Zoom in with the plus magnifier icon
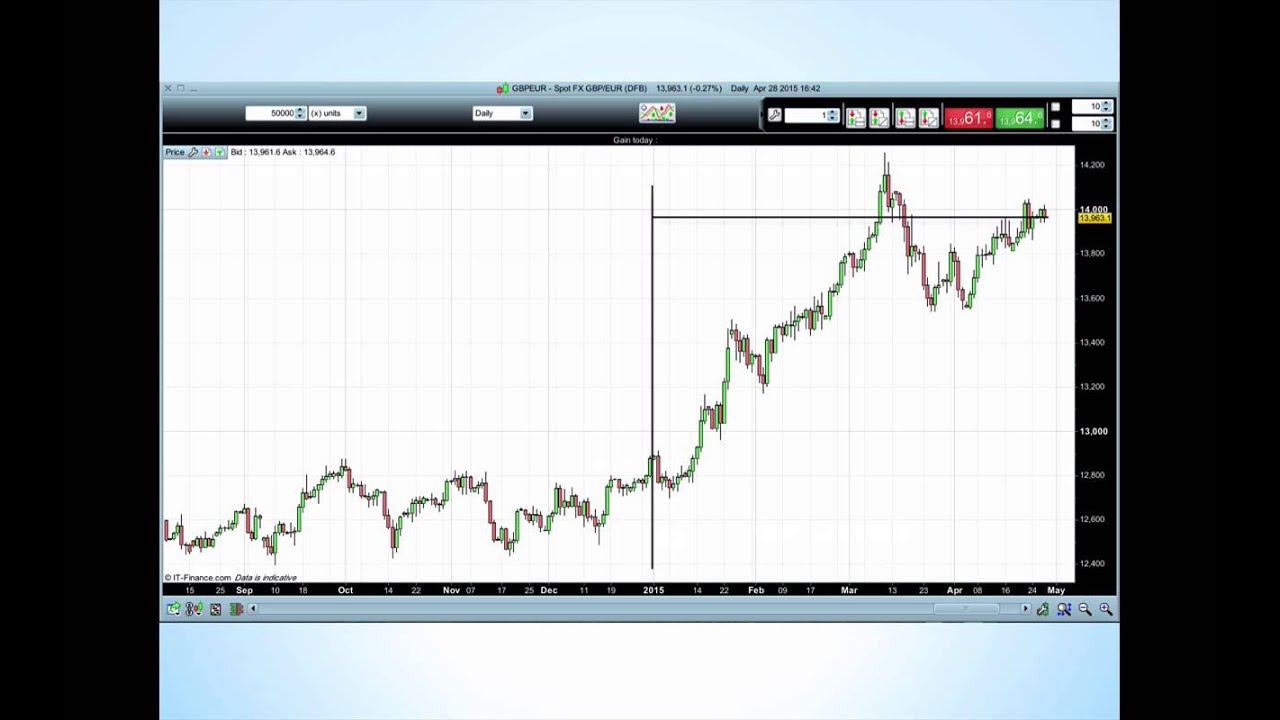 click(x=1106, y=609)
